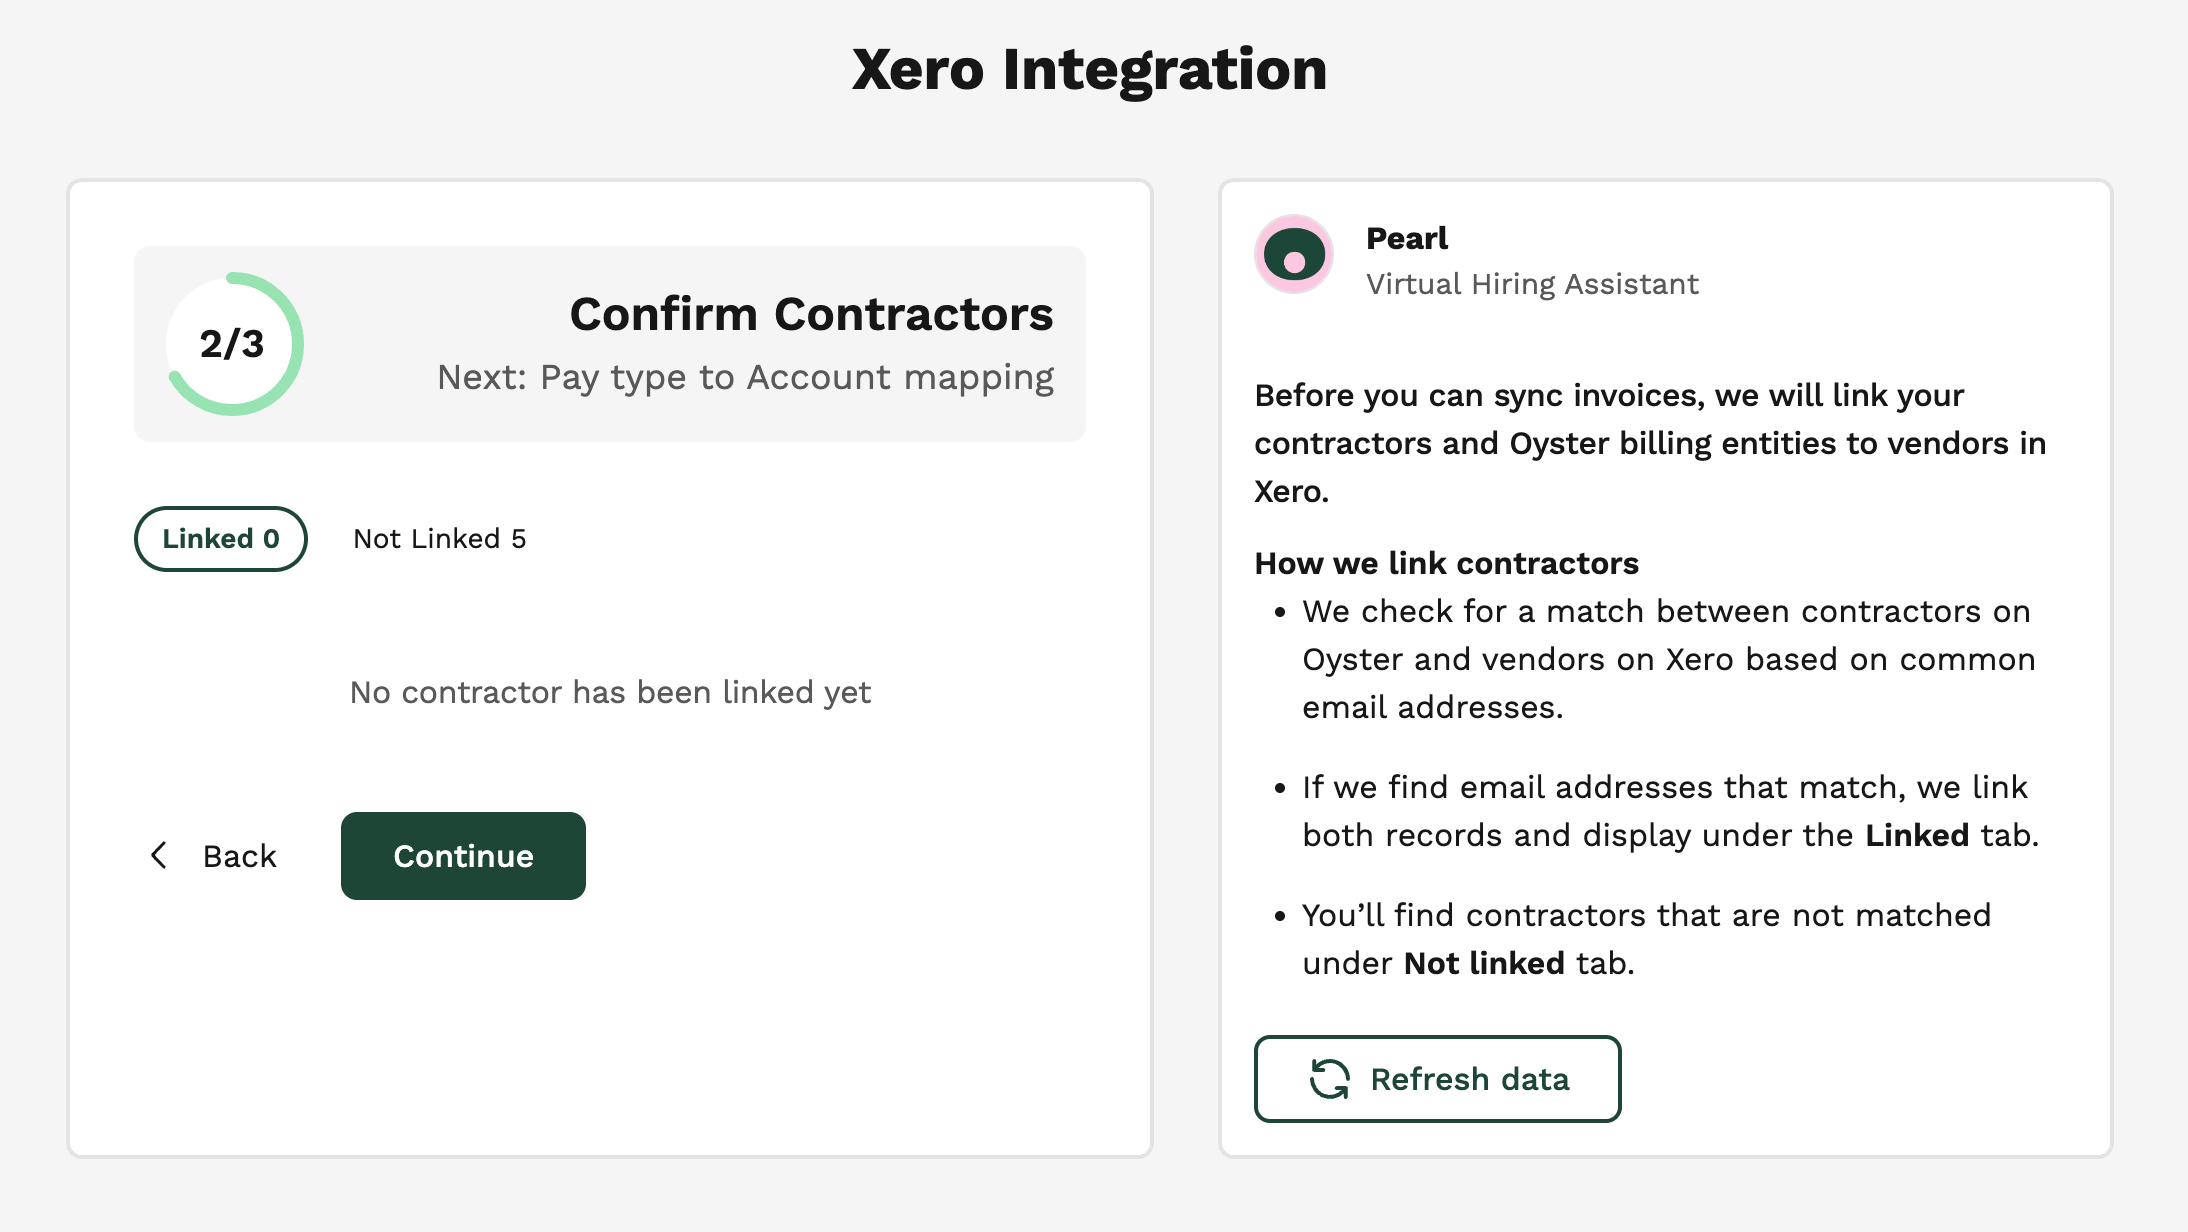
Task: Click the bold 'Not linked' text in last bullet
Action: click(x=1484, y=963)
